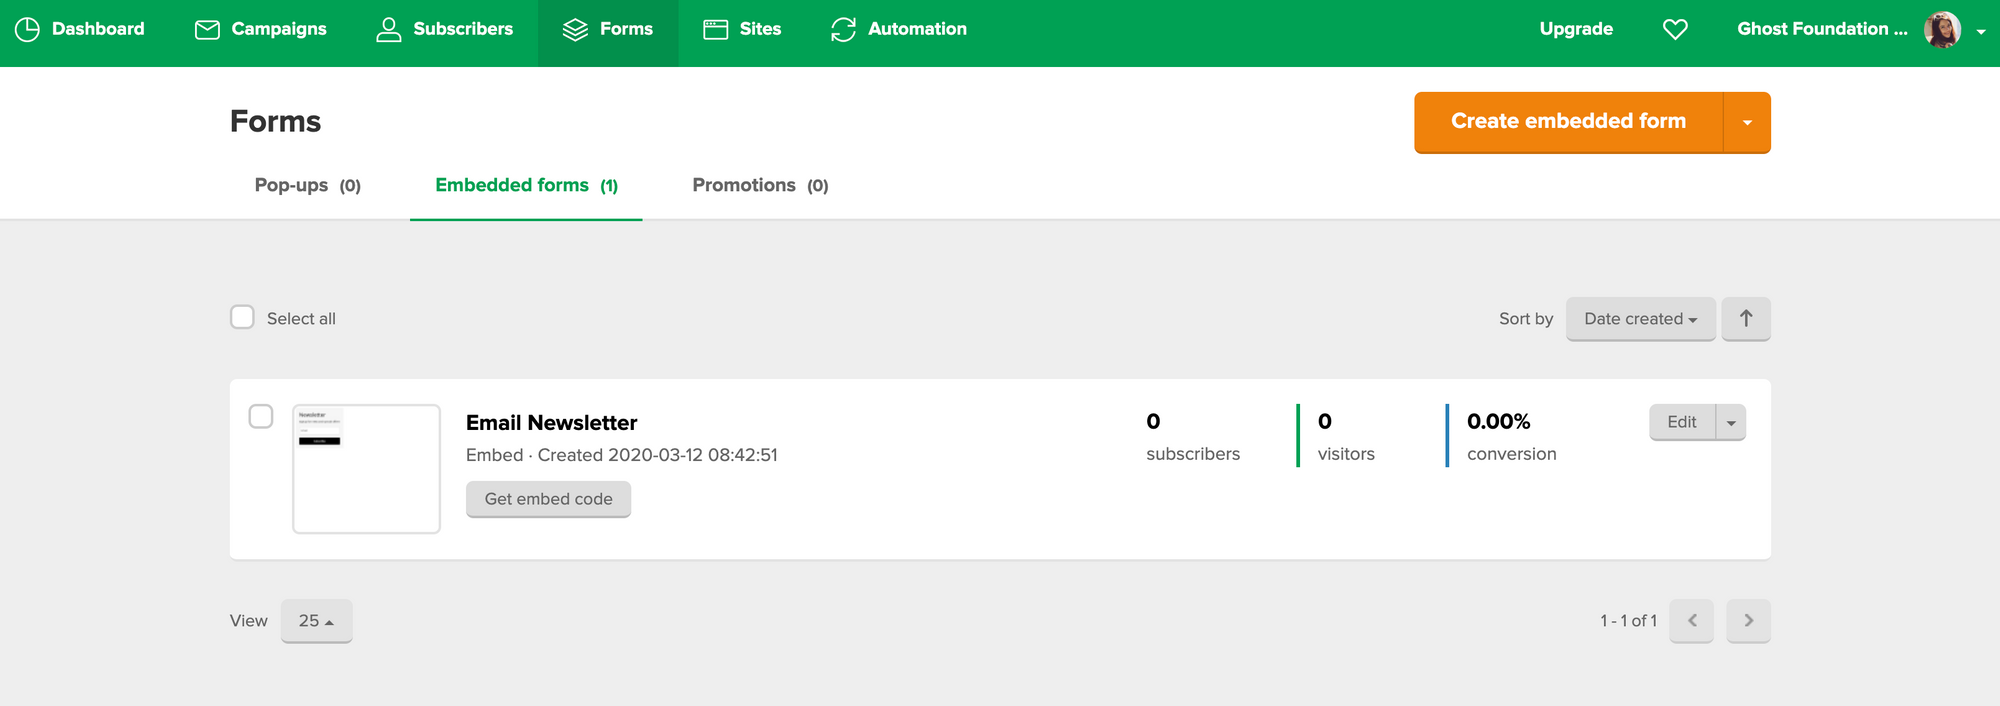Toggle sort direction with arrow icon
Viewport: 2000px width, 706px height.
click(1746, 319)
